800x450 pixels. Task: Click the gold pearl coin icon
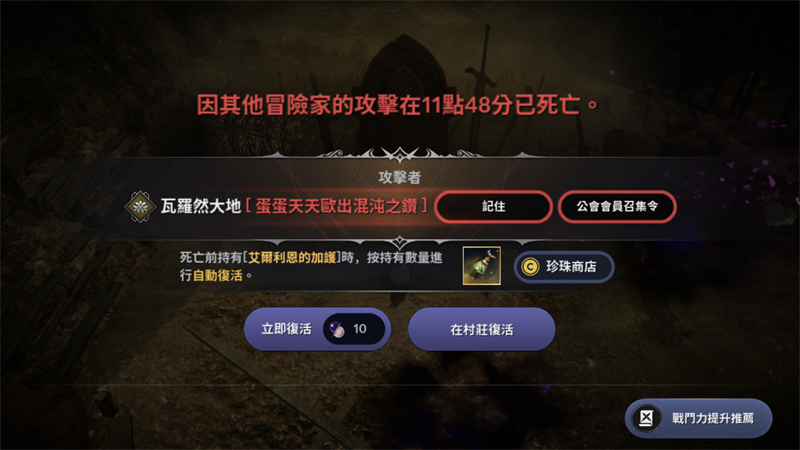[530, 266]
